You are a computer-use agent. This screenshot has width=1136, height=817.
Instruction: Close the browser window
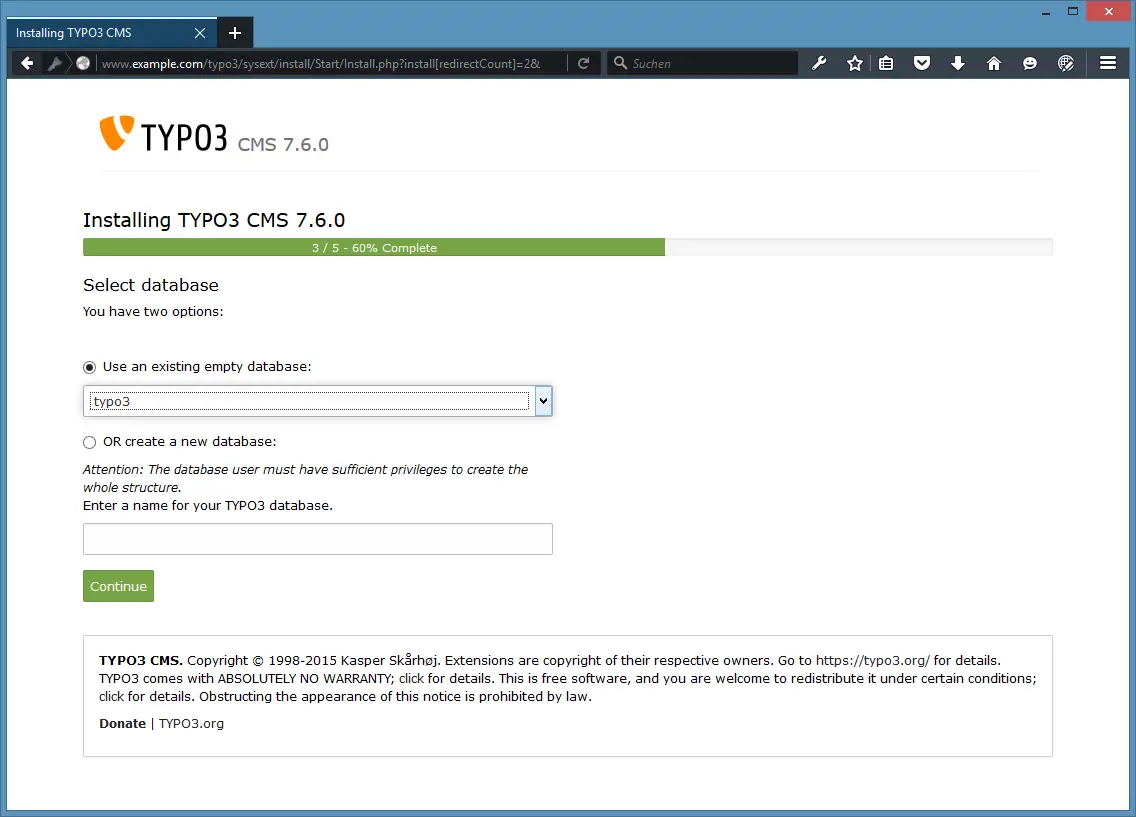click(1108, 11)
